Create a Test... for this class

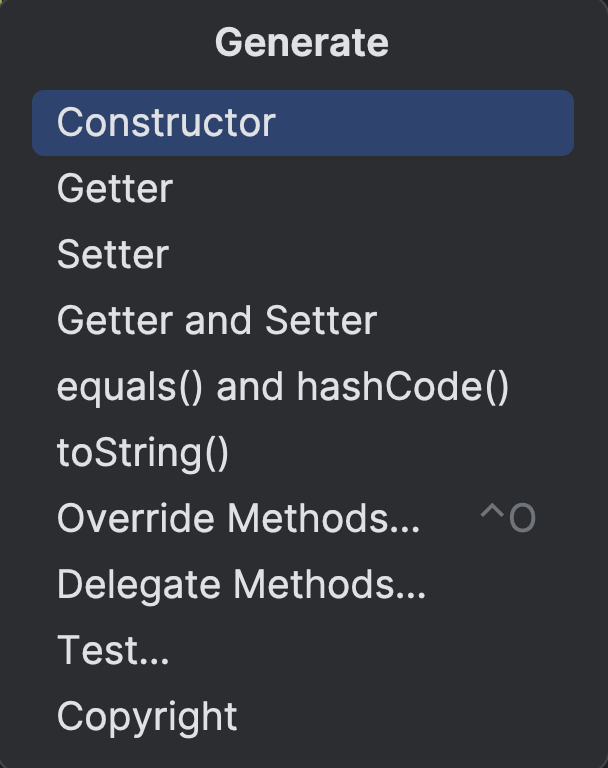pos(113,651)
